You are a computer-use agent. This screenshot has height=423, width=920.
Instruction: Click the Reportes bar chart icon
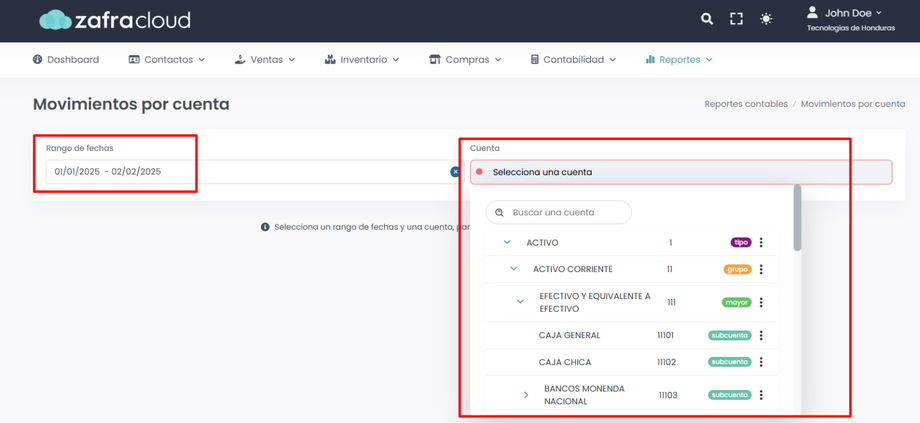[x=650, y=59]
